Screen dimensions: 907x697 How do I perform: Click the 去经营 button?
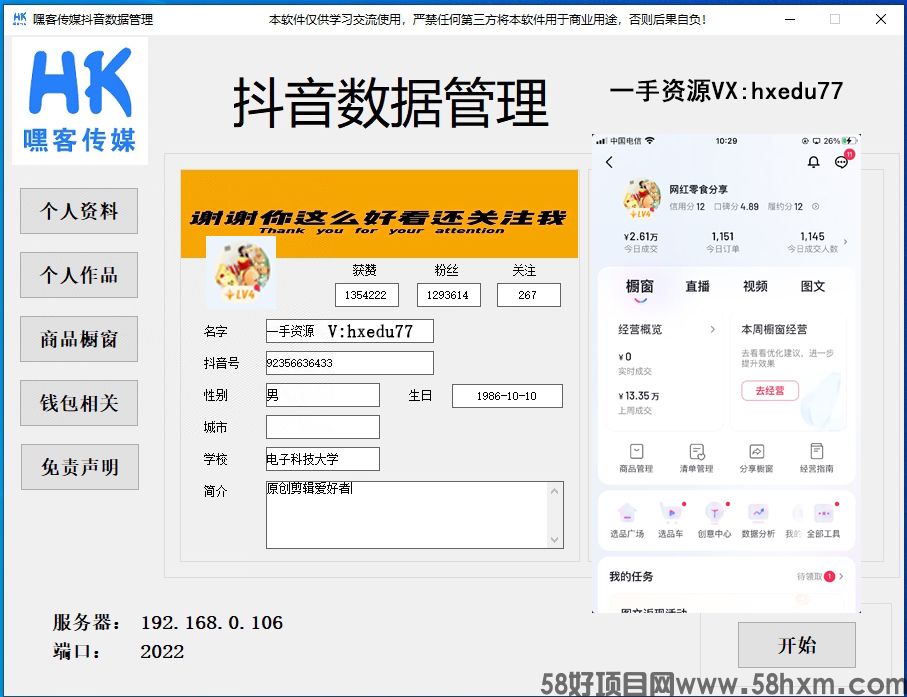click(x=770, y=391)
